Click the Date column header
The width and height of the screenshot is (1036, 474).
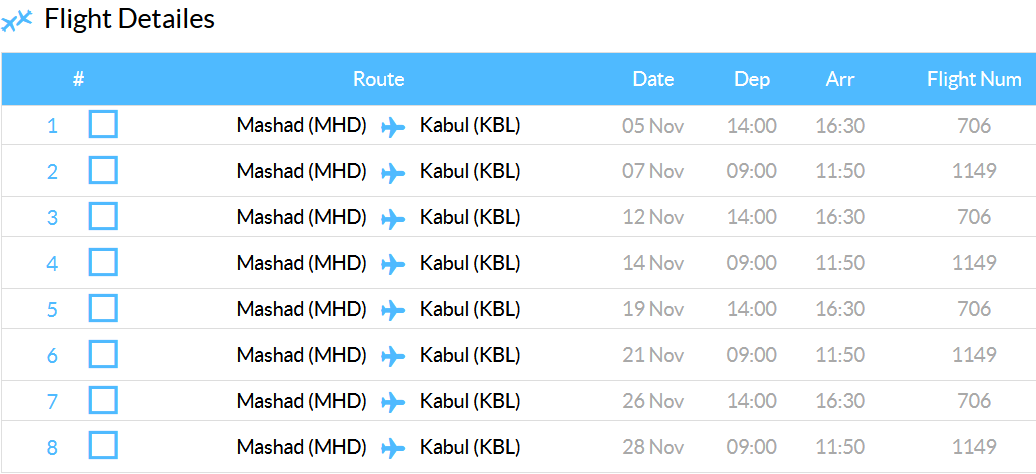(653, 79)
